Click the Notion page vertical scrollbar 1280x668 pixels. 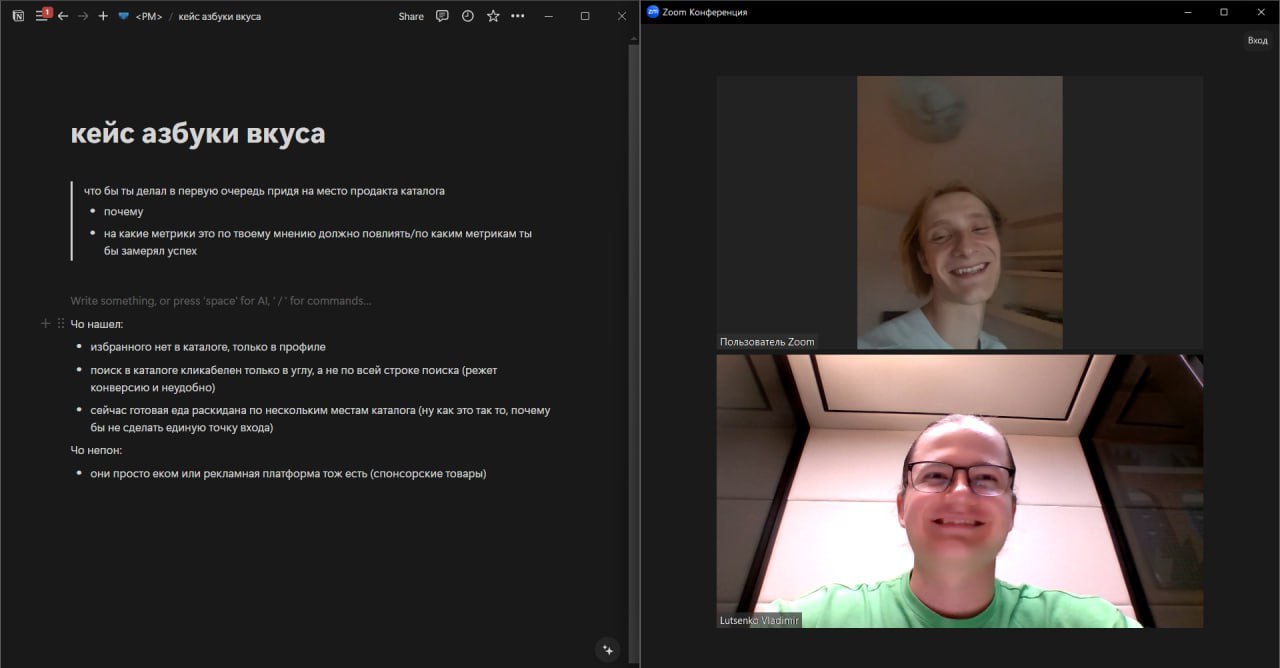tap(632, 300)
